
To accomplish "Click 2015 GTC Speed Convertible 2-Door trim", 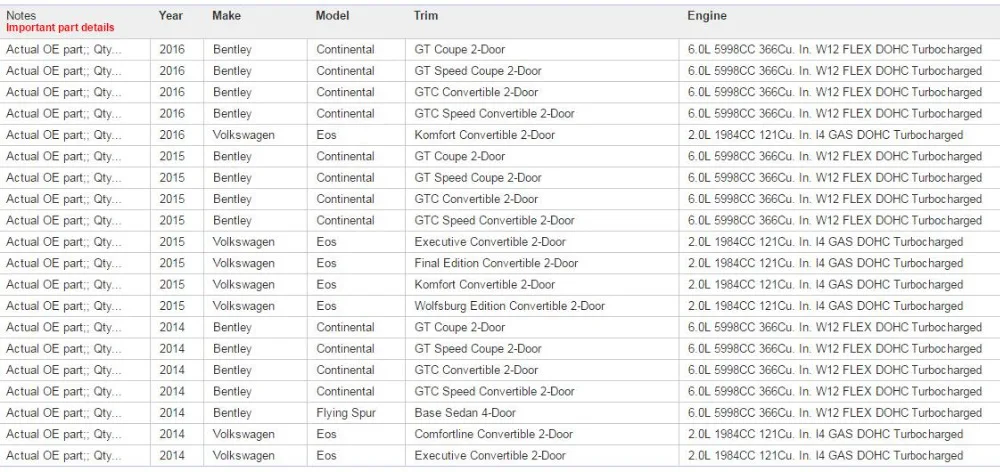I will [494, 221].
